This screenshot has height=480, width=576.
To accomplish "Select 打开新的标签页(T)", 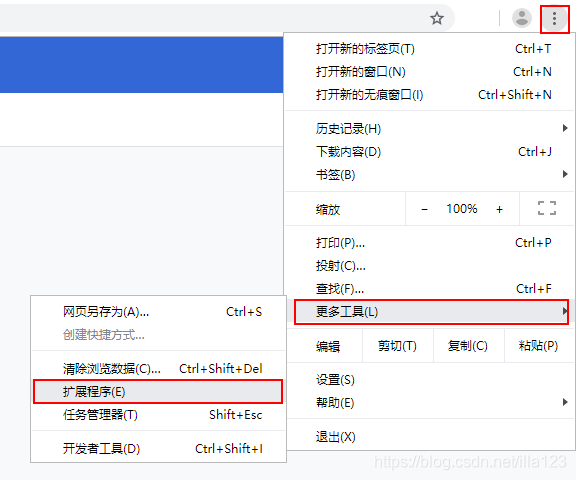I will 430,48.
